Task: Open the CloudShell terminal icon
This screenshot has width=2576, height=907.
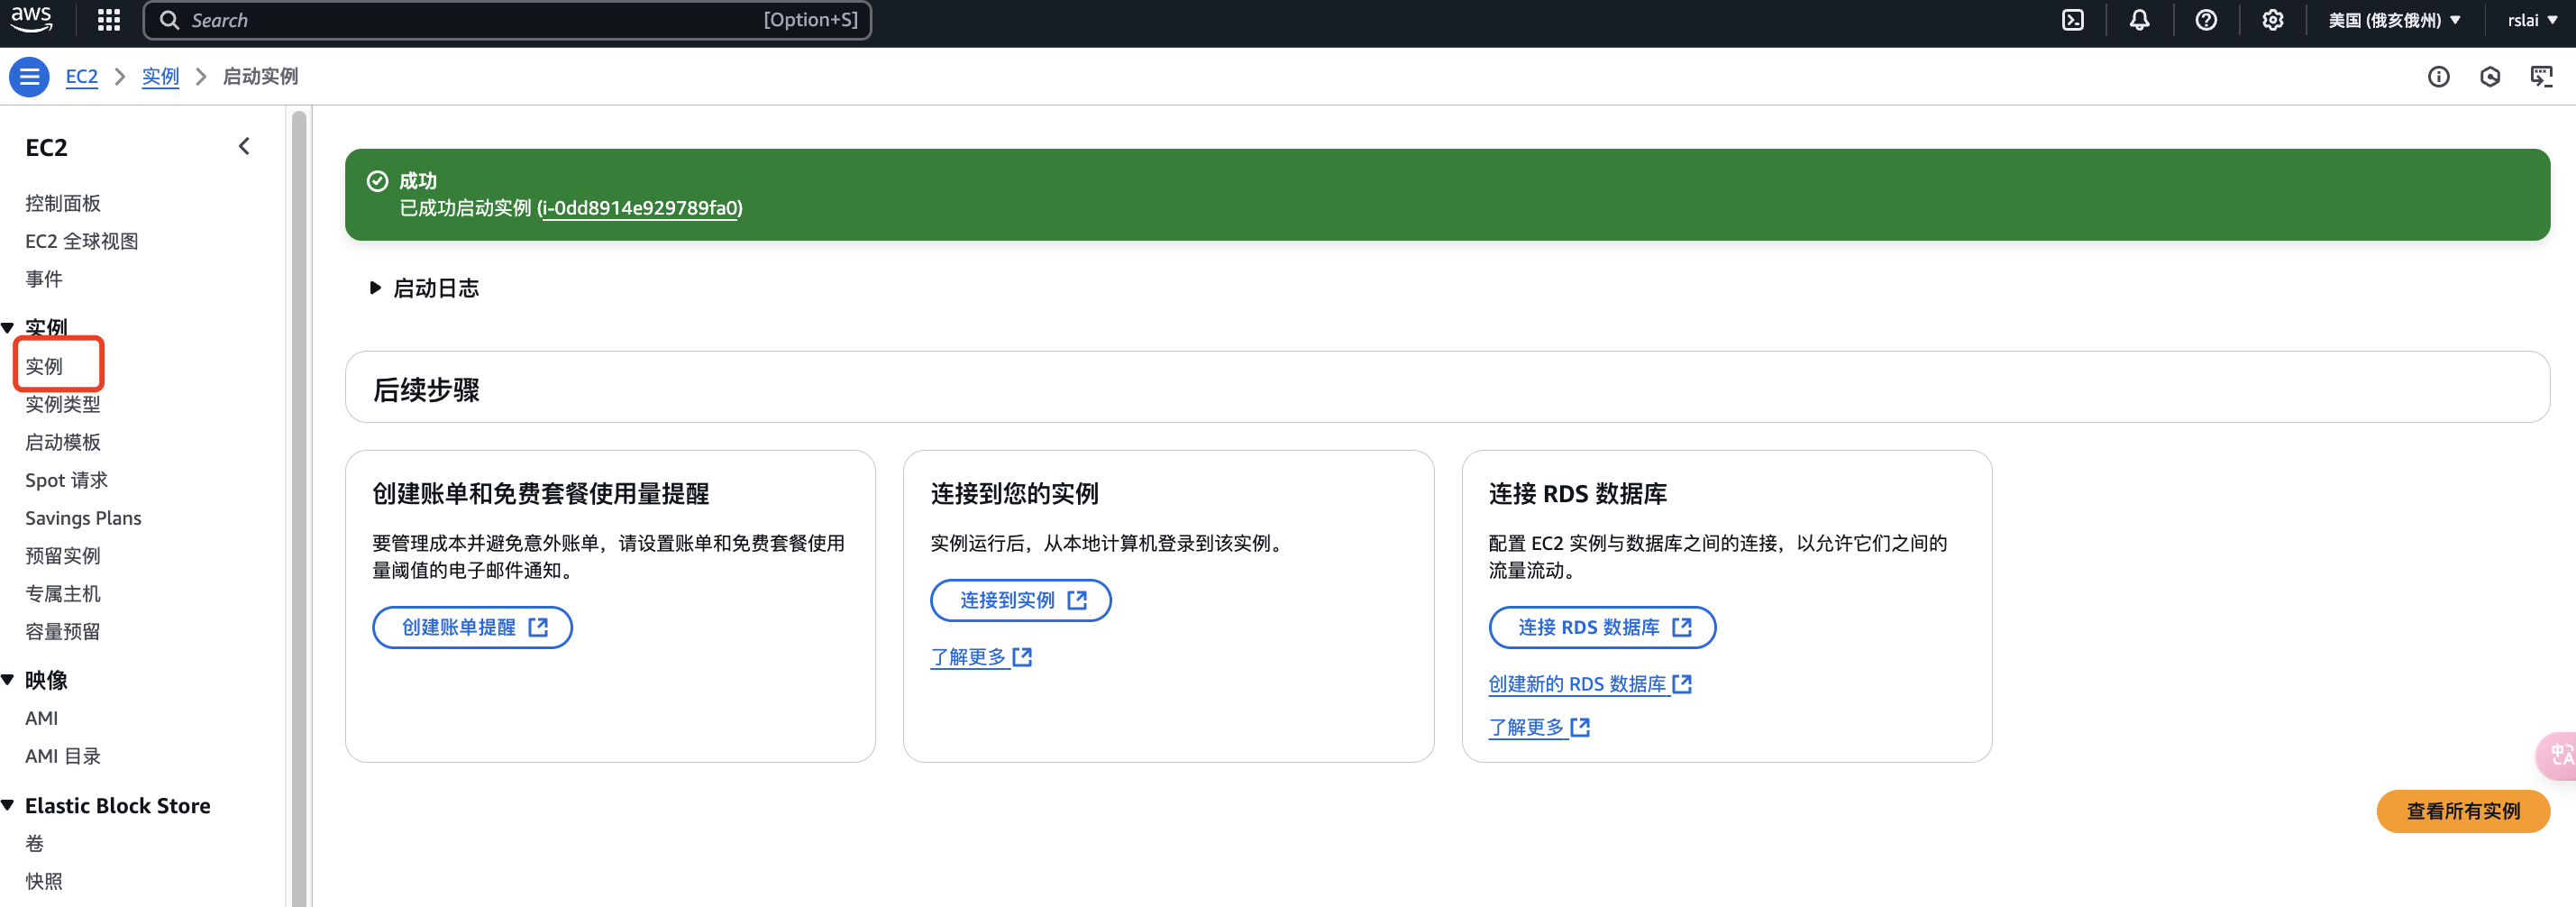Action: click(x=2073, y=20)
